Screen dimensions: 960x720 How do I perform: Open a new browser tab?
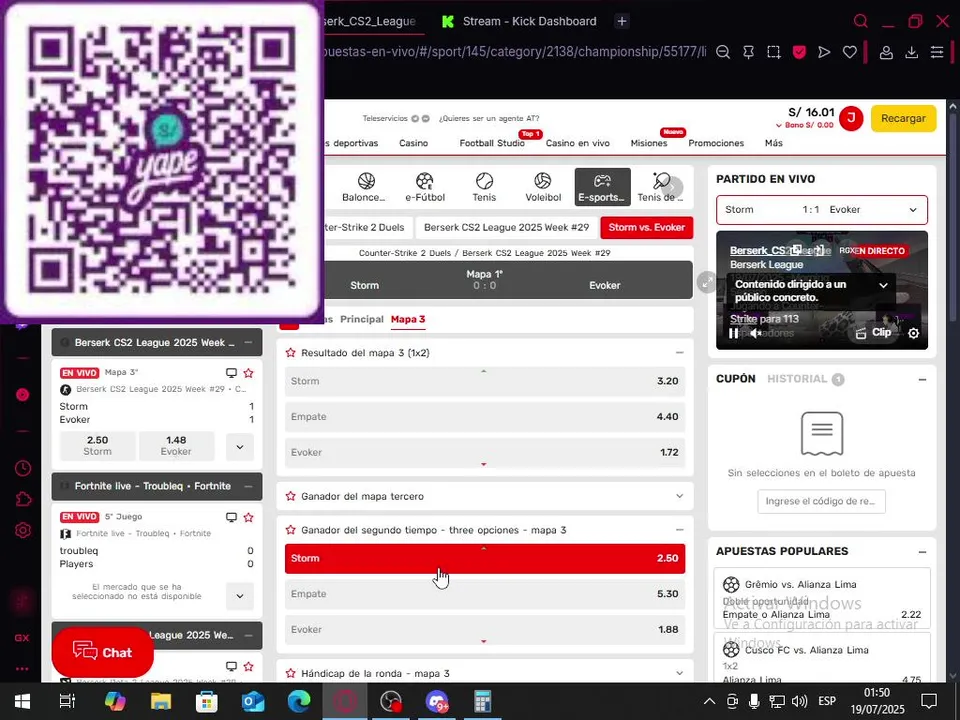click(621, 21)
